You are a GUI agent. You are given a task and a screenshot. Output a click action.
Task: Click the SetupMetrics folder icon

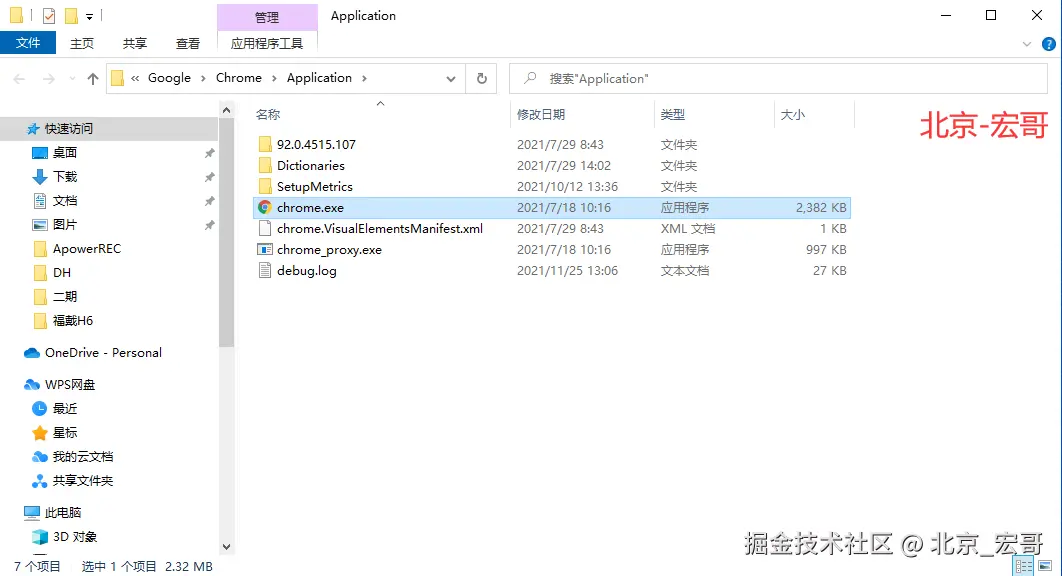point(265,186)
